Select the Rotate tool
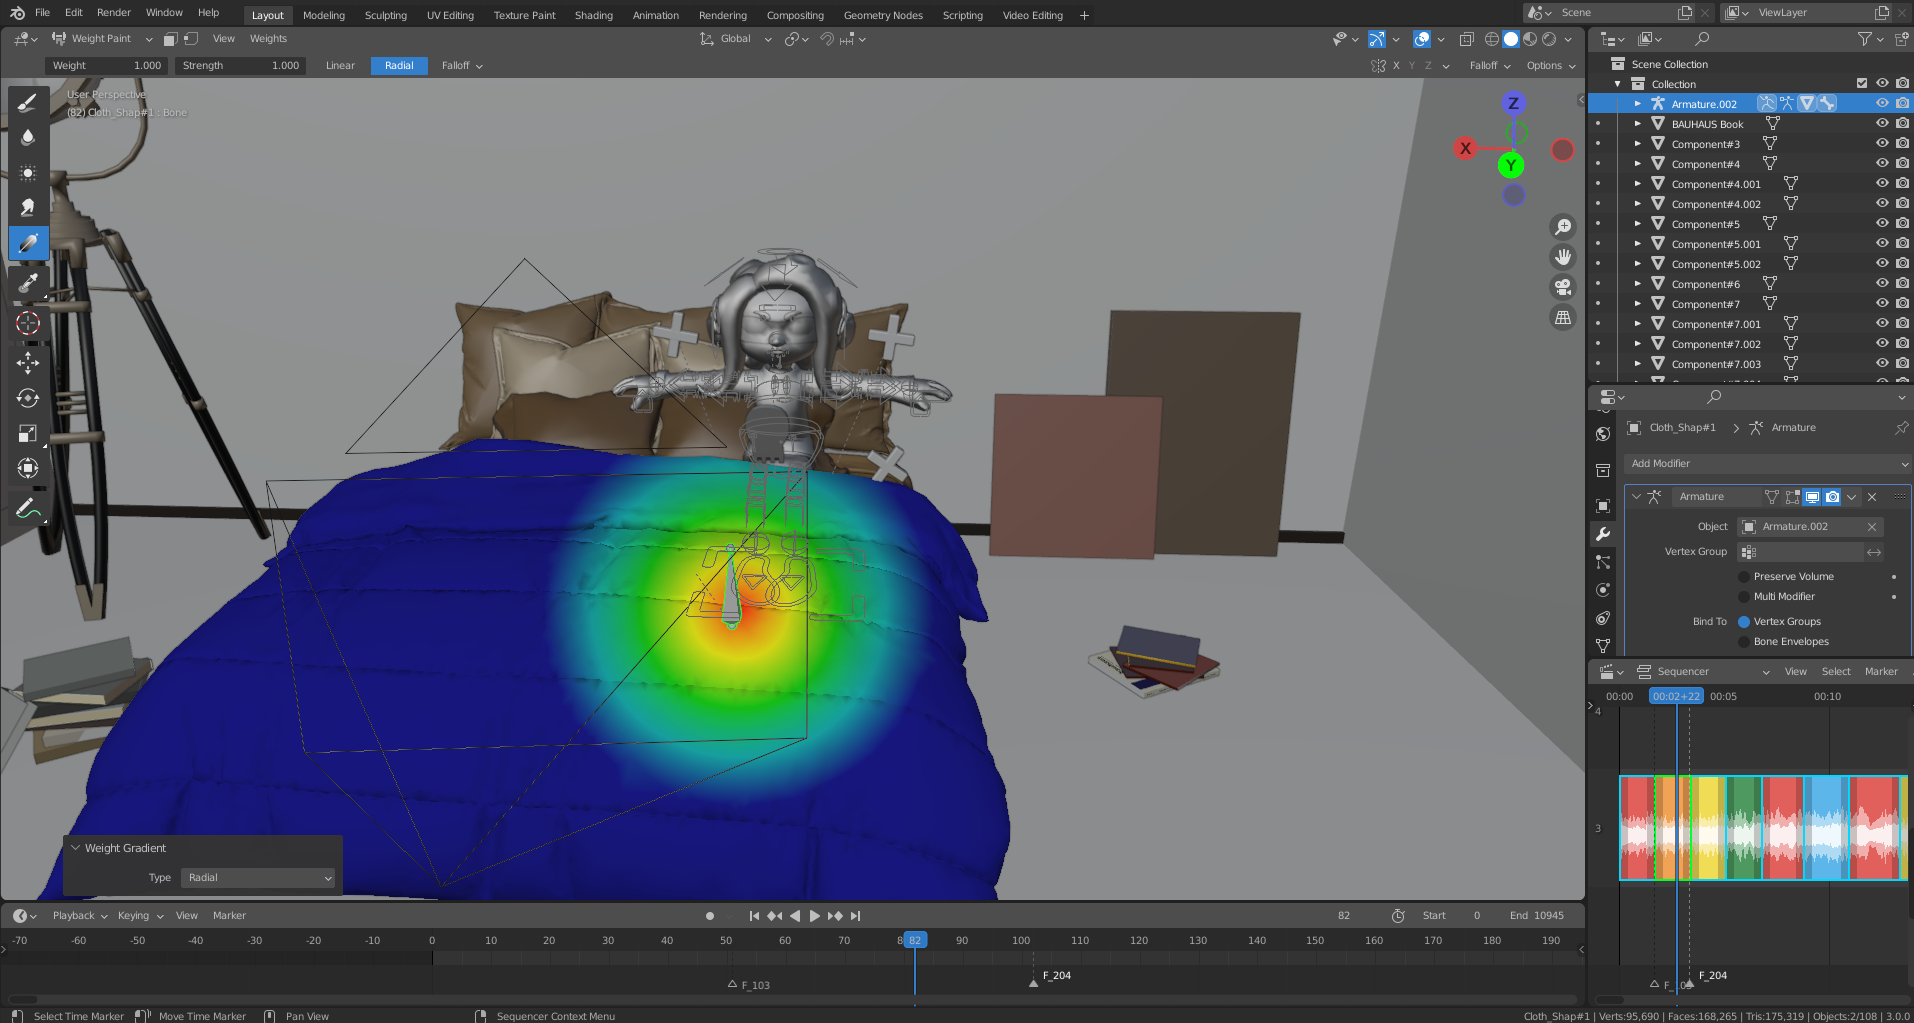The width and height of the screenshot is (1914, 1023). 28,398
